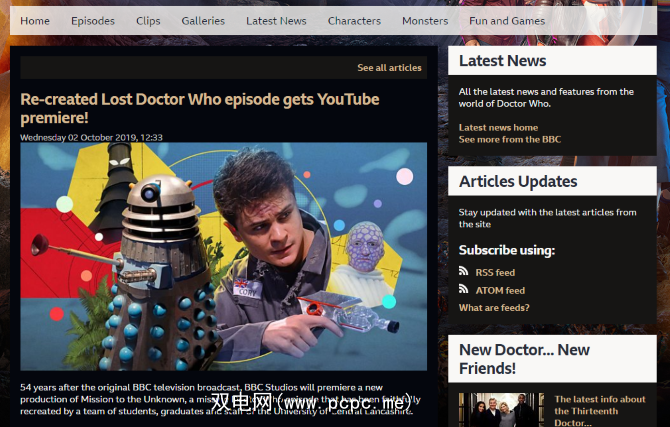Click the Stay updated with the latest articles text
The image size is (670, 427).
pos(547,218)
